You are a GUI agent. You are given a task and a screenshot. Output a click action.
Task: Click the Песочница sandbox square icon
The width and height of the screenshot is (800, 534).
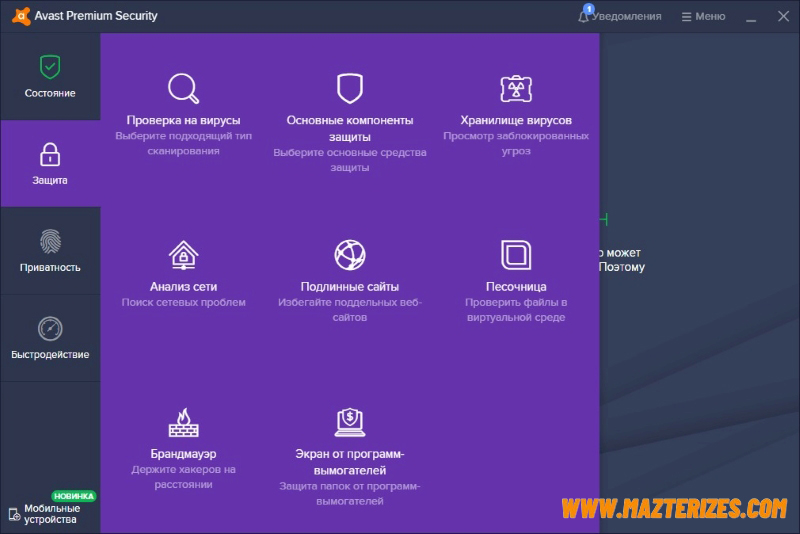516,255
